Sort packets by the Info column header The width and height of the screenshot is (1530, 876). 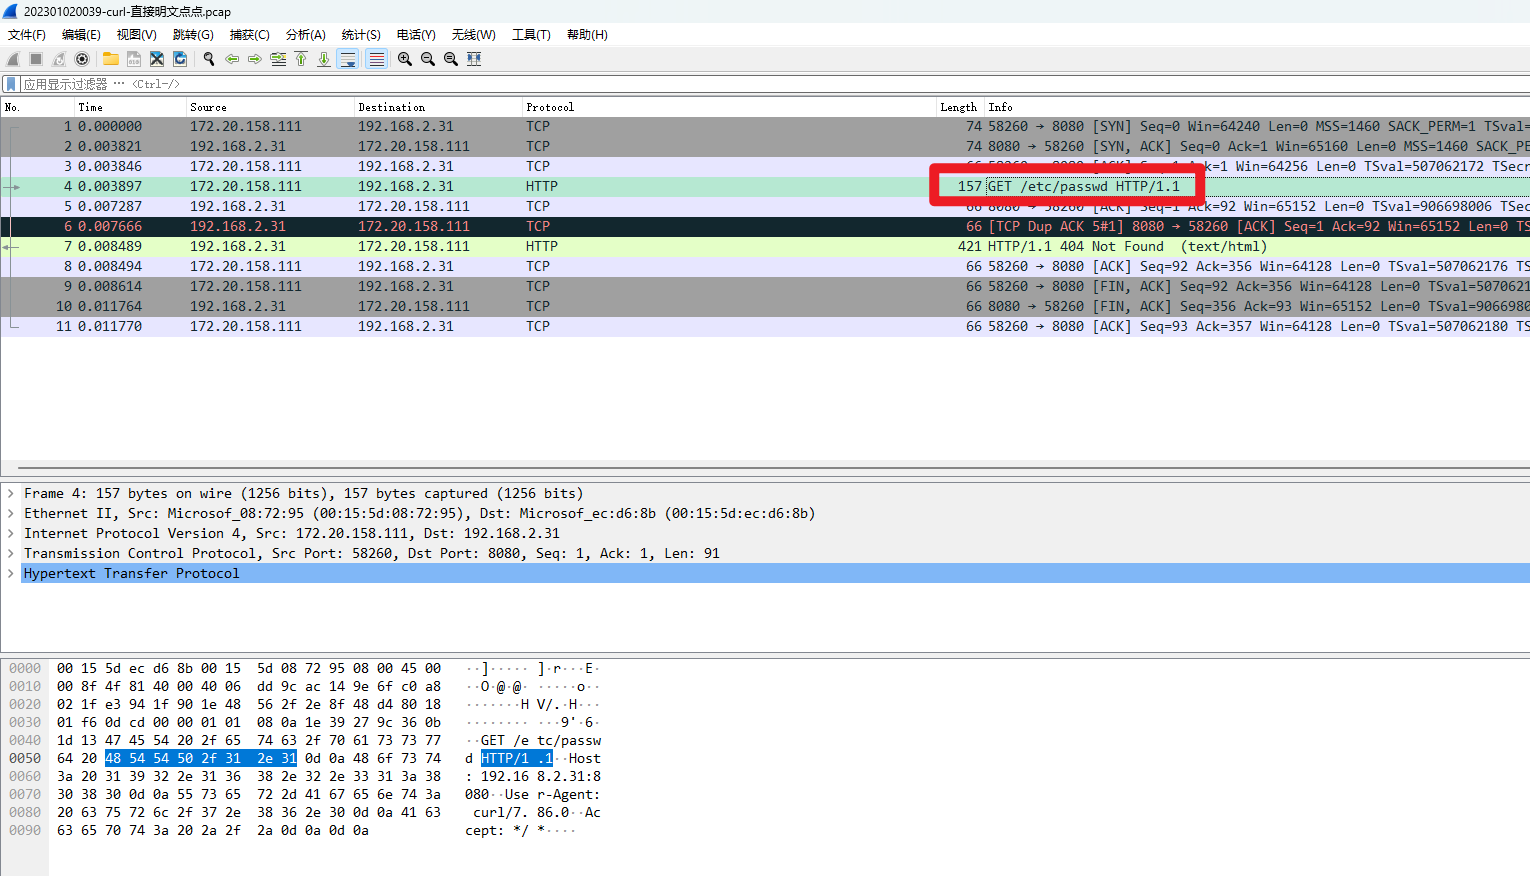click(1258, 107)
